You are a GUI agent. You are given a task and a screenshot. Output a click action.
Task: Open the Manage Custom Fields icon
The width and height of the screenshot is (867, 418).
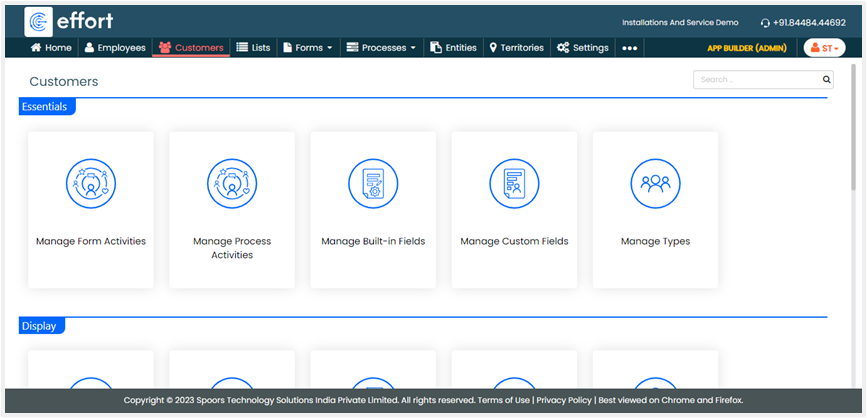coord(514,184)
